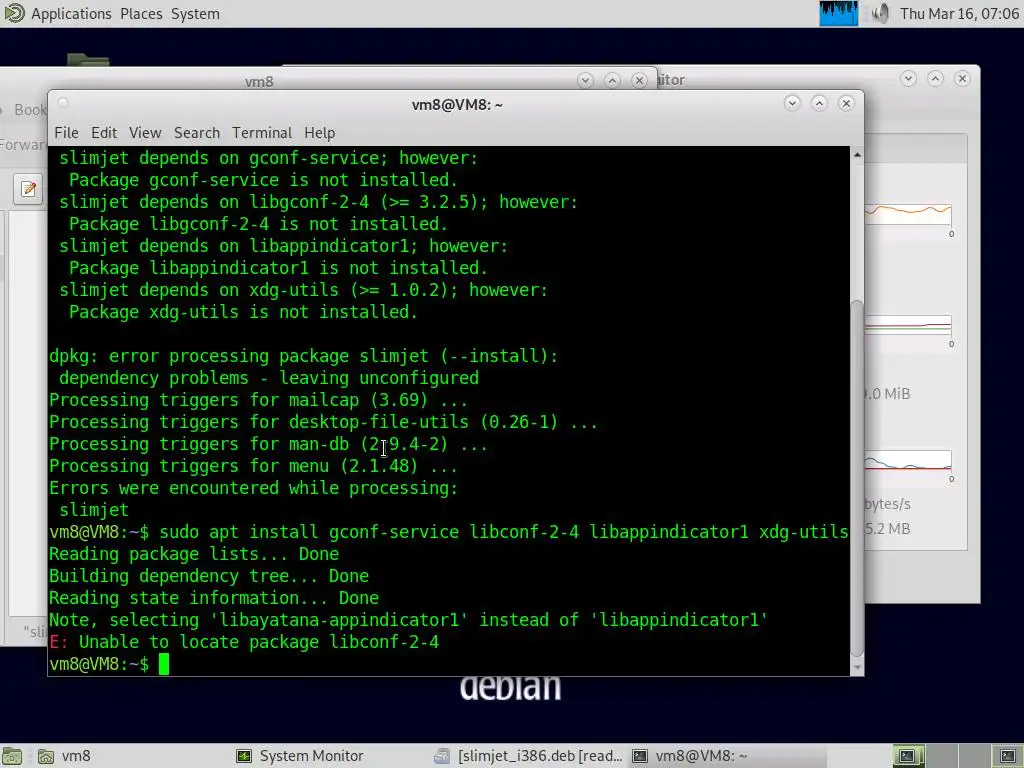The width and height of the screenshot is (1024, 768).
Task: Click the 'Reading package lists... Done' line
Action: point(194,554)
